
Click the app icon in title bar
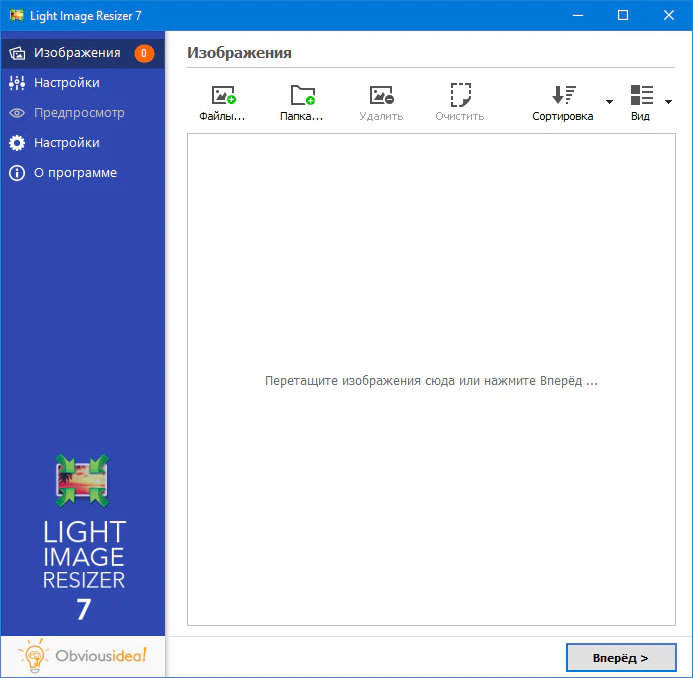click(17, 15)
